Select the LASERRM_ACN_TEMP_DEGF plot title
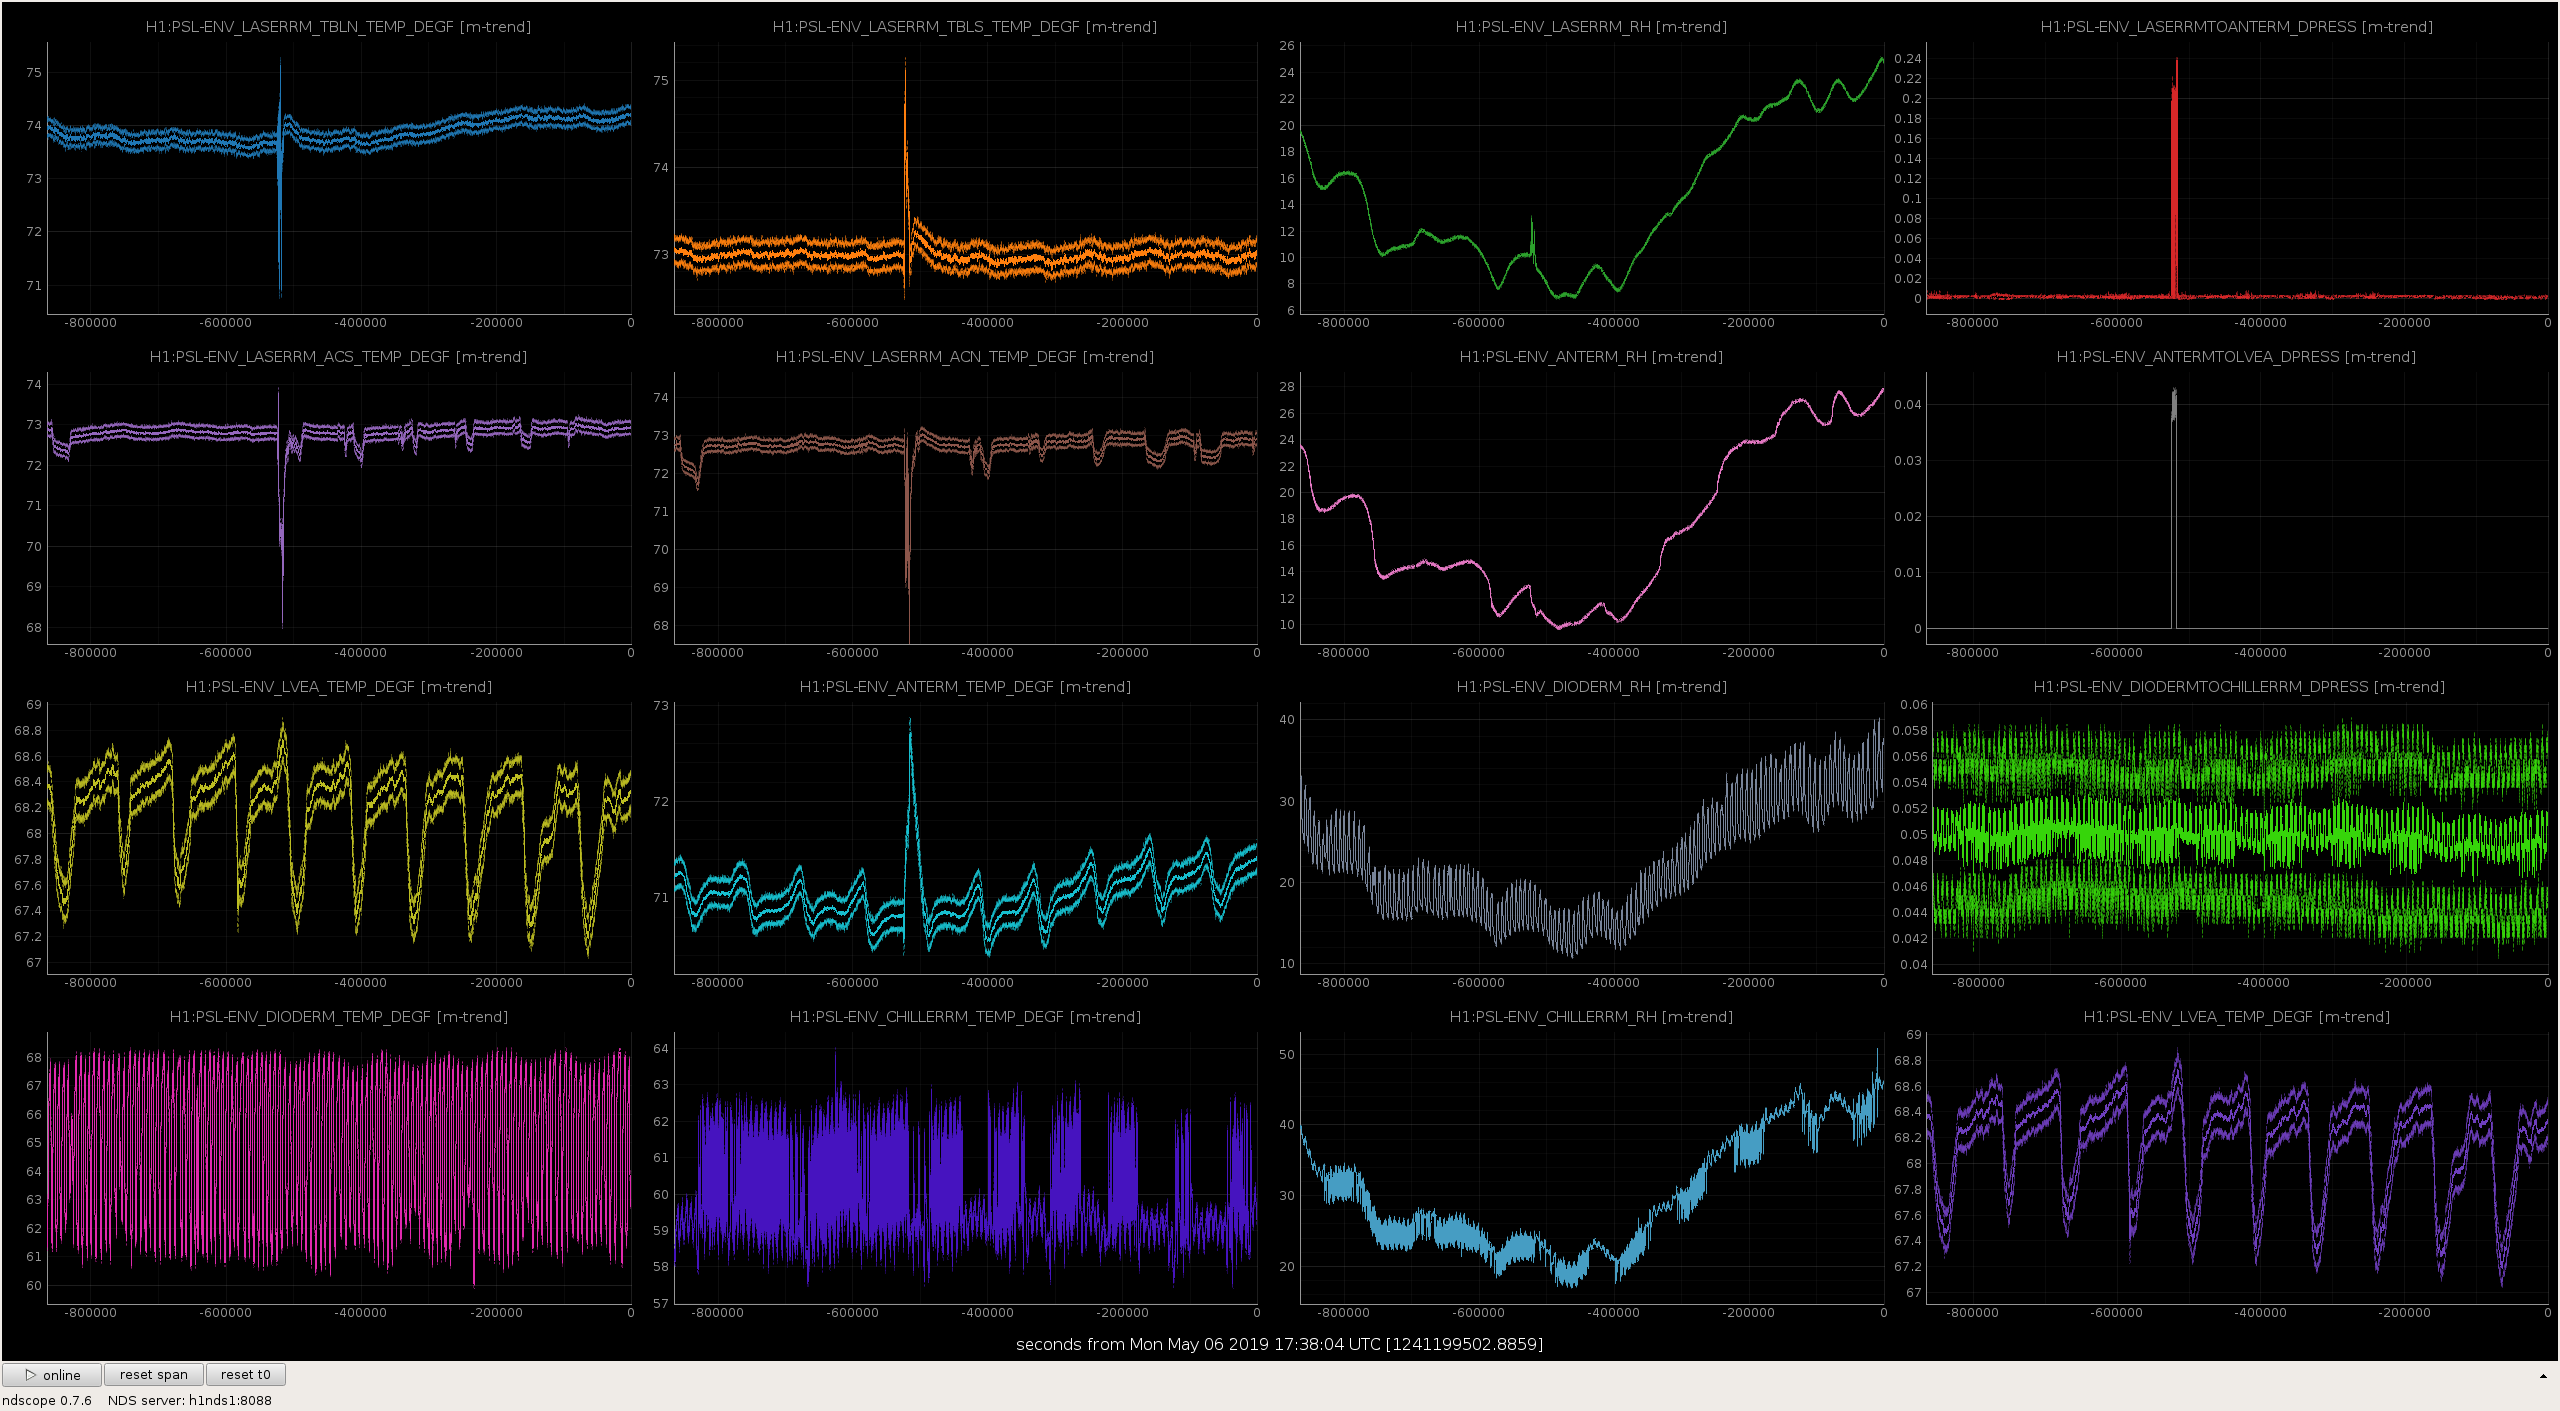Image resolution: width=2560 pixels, height=1411 pixels. (964, 357)
